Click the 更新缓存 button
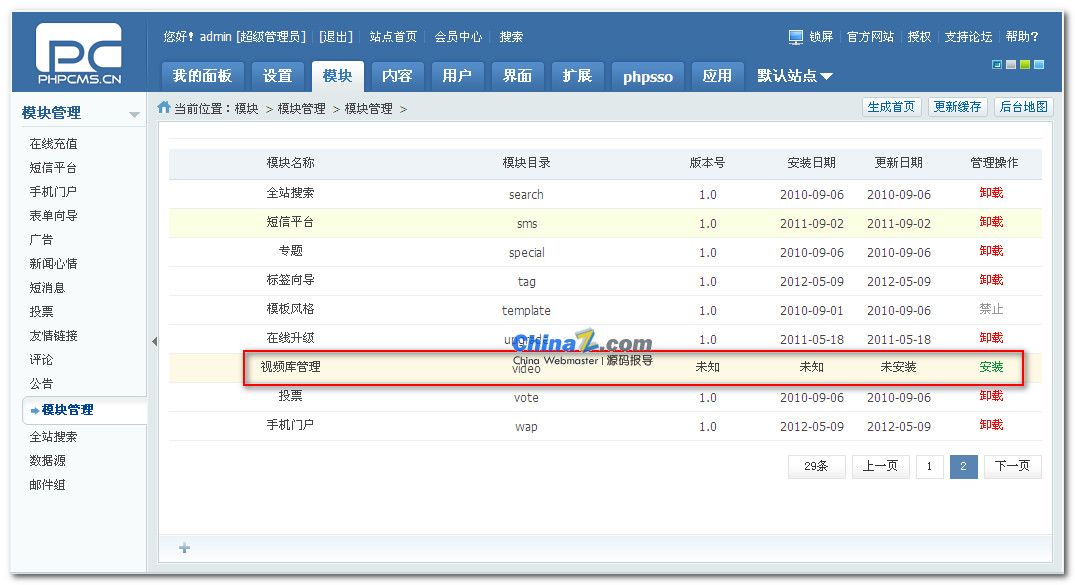1075x585 pixels. [x=957, y=107]
